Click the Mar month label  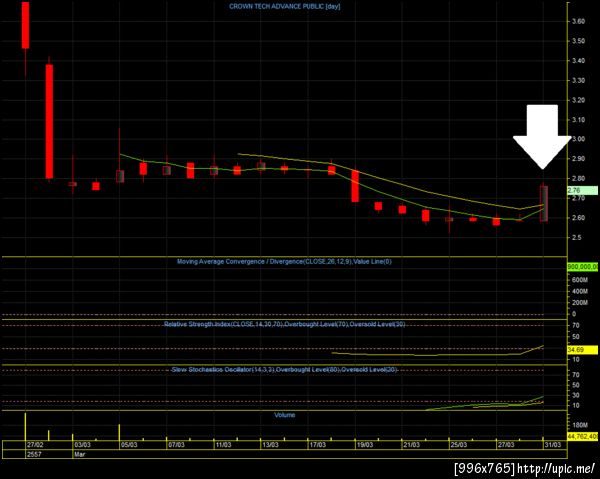pyautogui.click(x=80, y=454)
